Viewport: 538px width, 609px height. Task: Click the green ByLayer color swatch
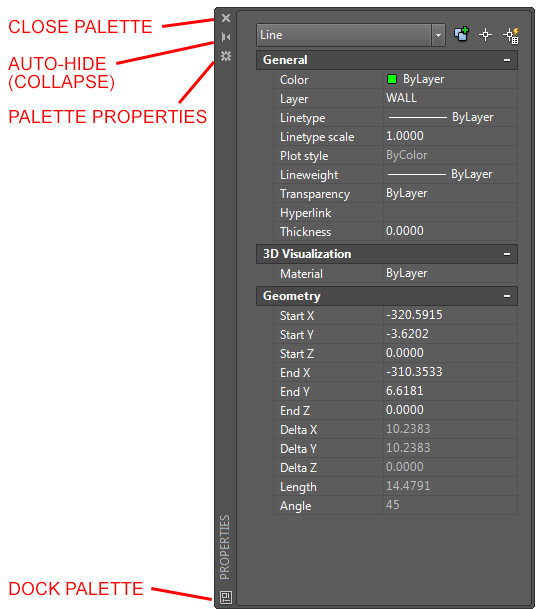pyautogui.click(x=392, y=79)
